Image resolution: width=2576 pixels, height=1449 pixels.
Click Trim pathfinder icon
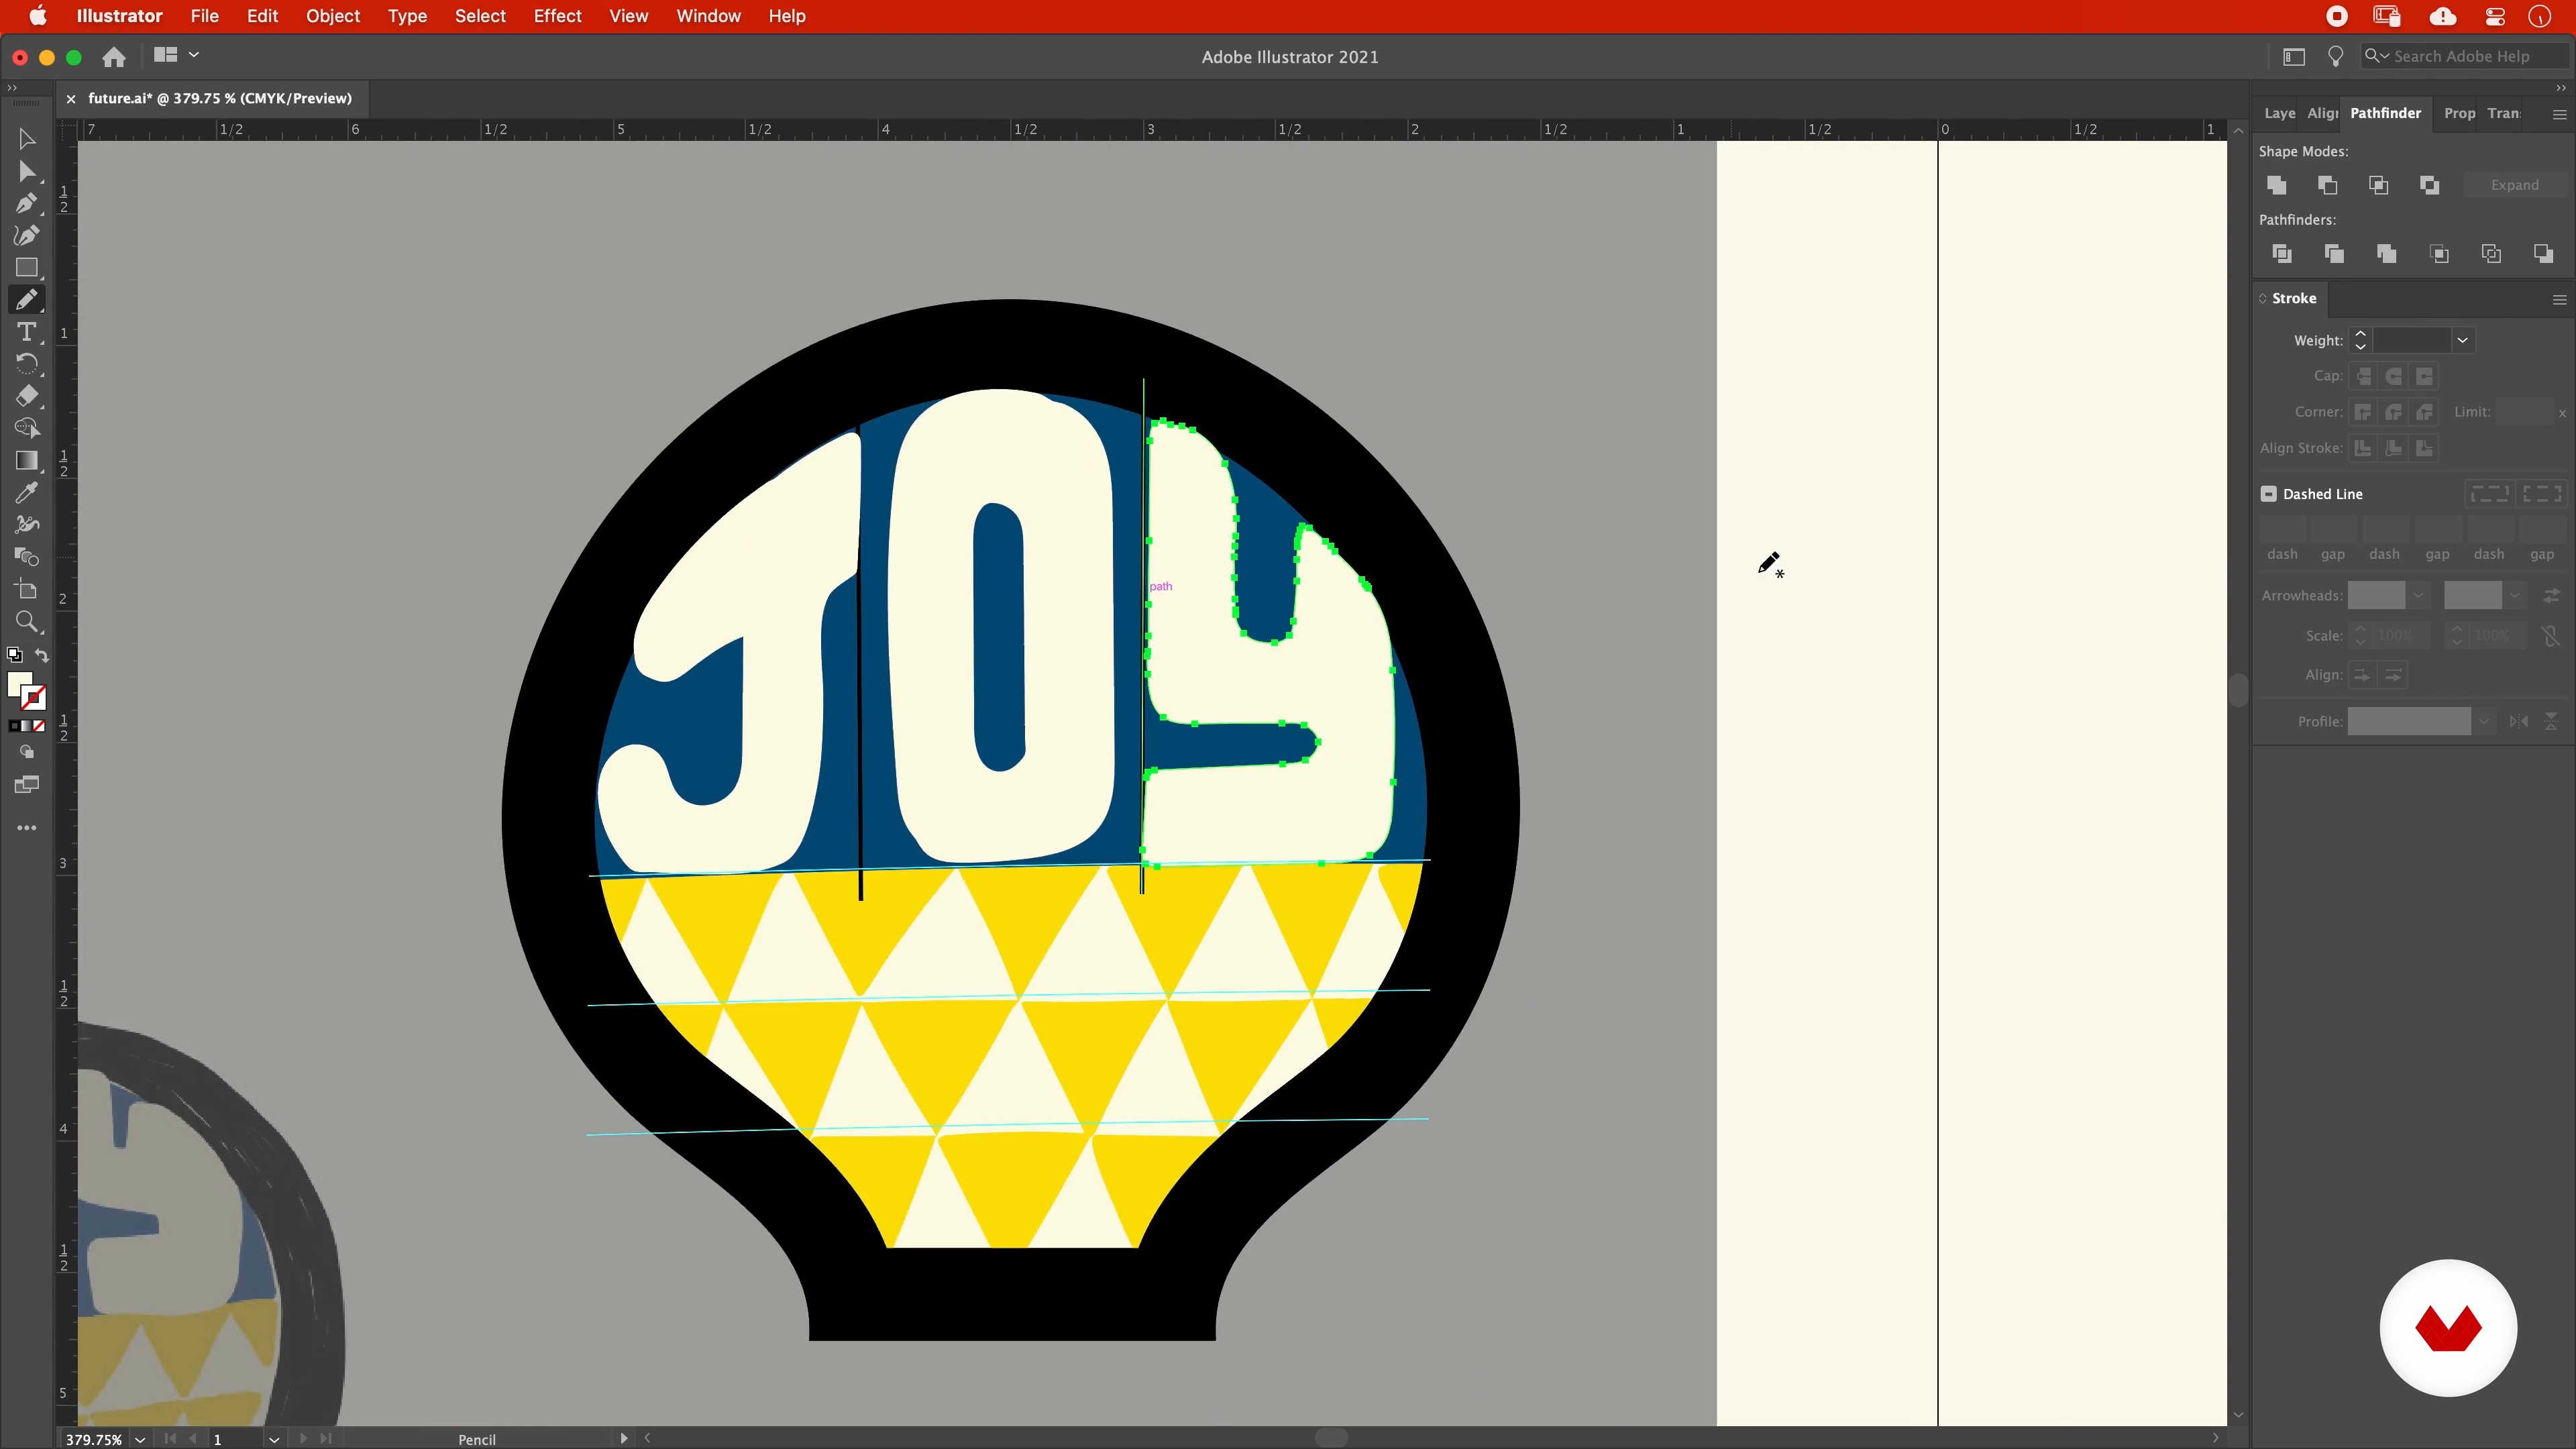2334,254
